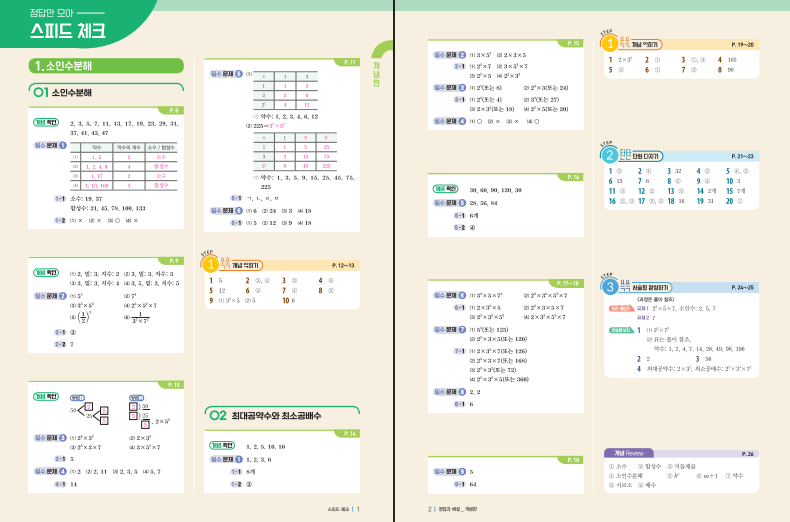Click the 필수 문제 1 badge in the P.8 box
Viewport: 790px width, 522px height.
(x=50, y=144)
